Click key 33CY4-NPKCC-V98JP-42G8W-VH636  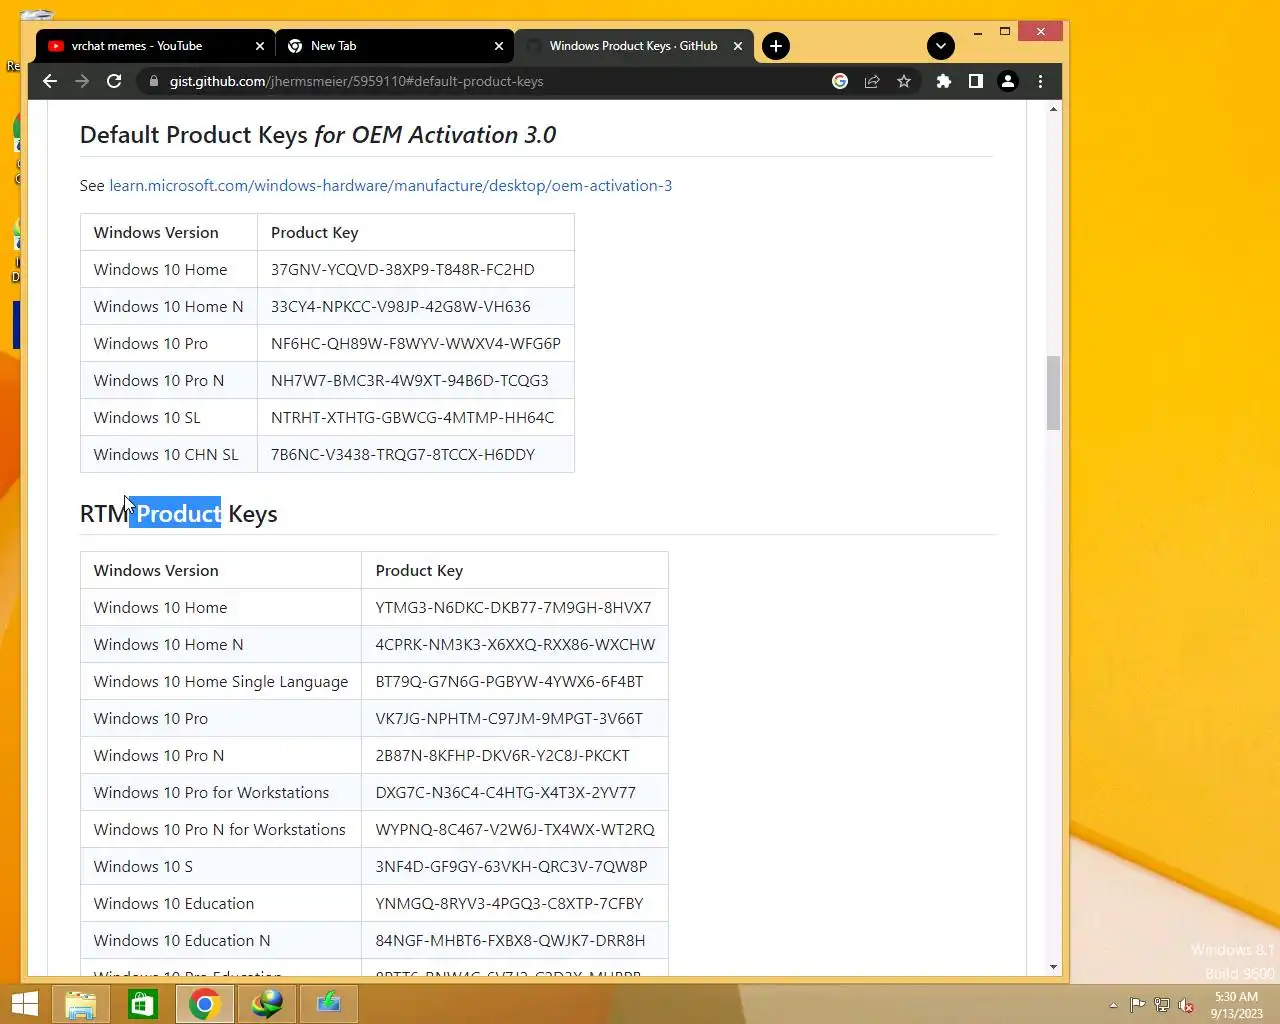coord(400,307)
